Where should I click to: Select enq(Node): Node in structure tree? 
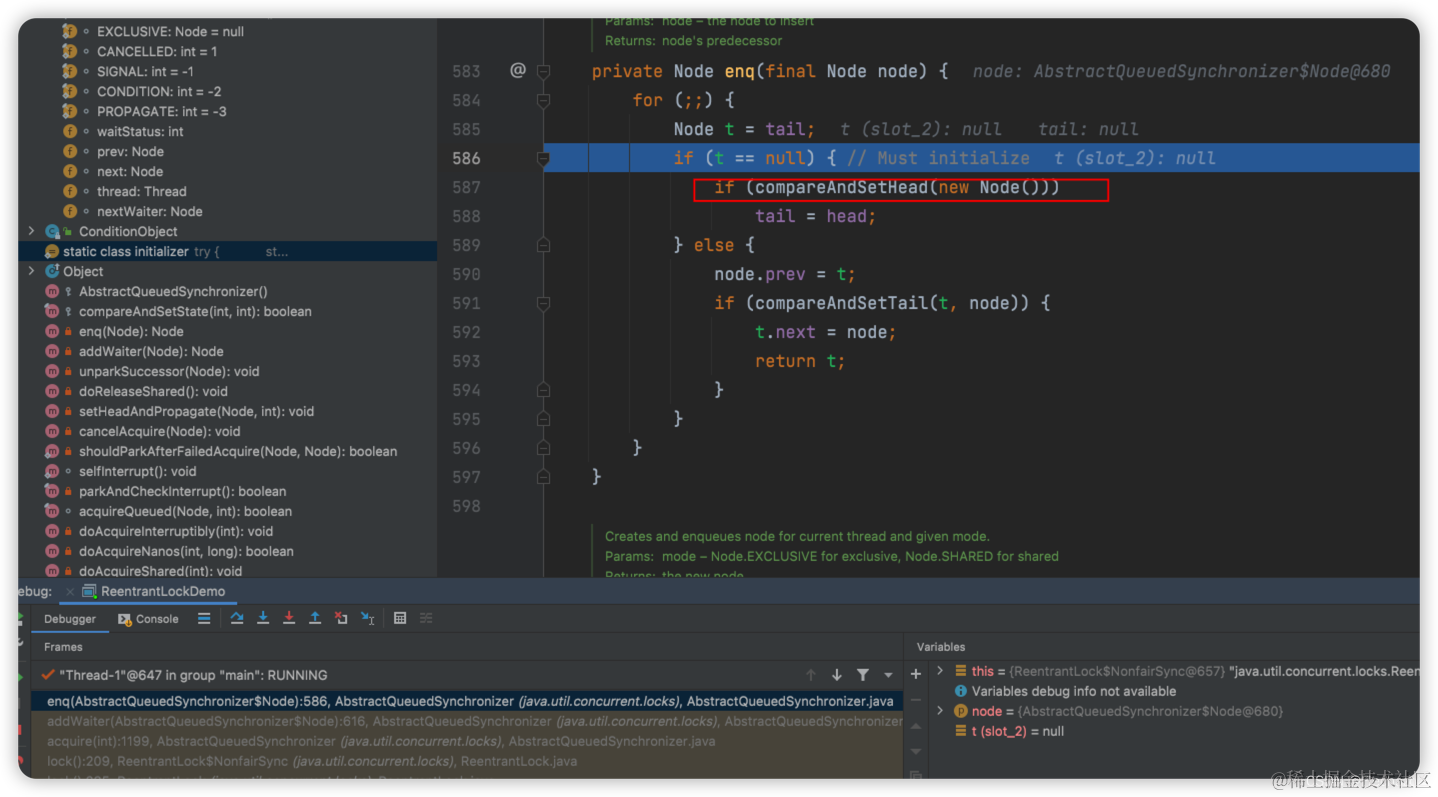pos(131,331)
